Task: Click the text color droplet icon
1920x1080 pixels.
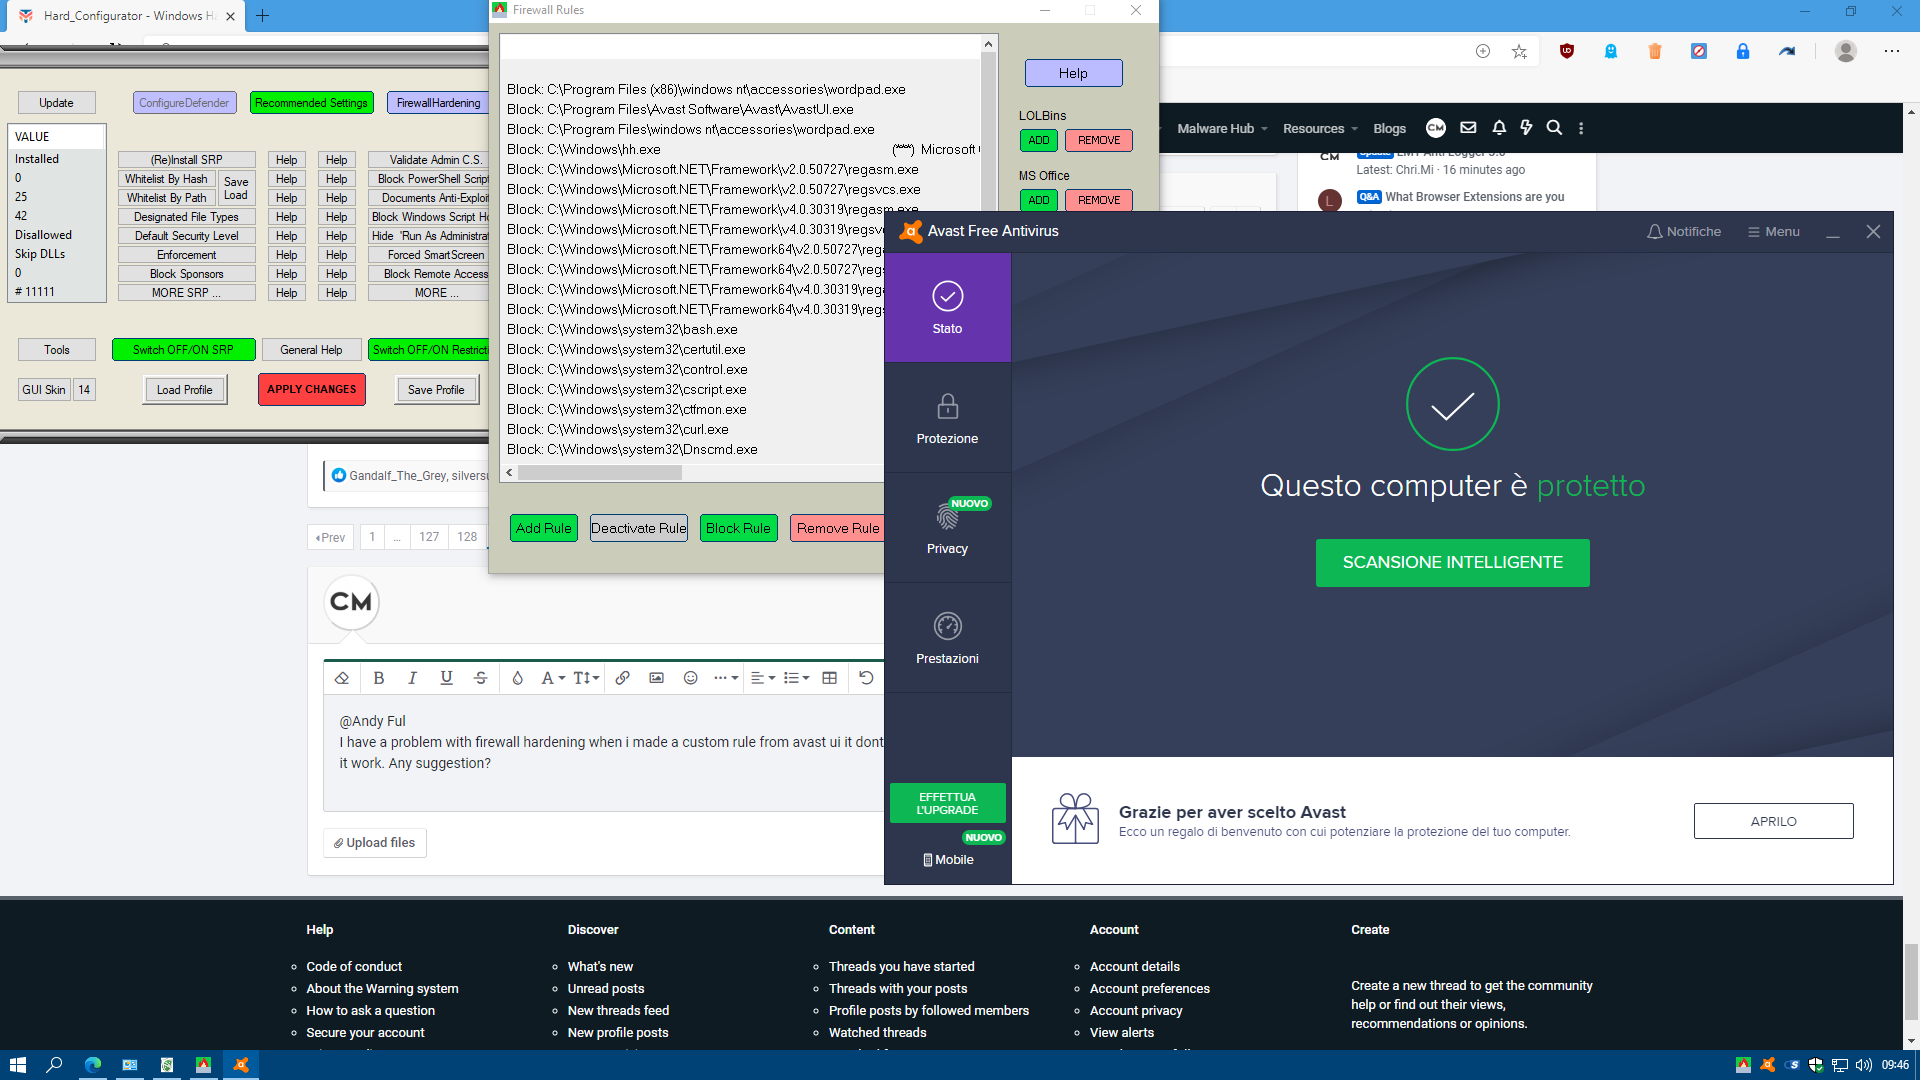Action: click(517, 678)
